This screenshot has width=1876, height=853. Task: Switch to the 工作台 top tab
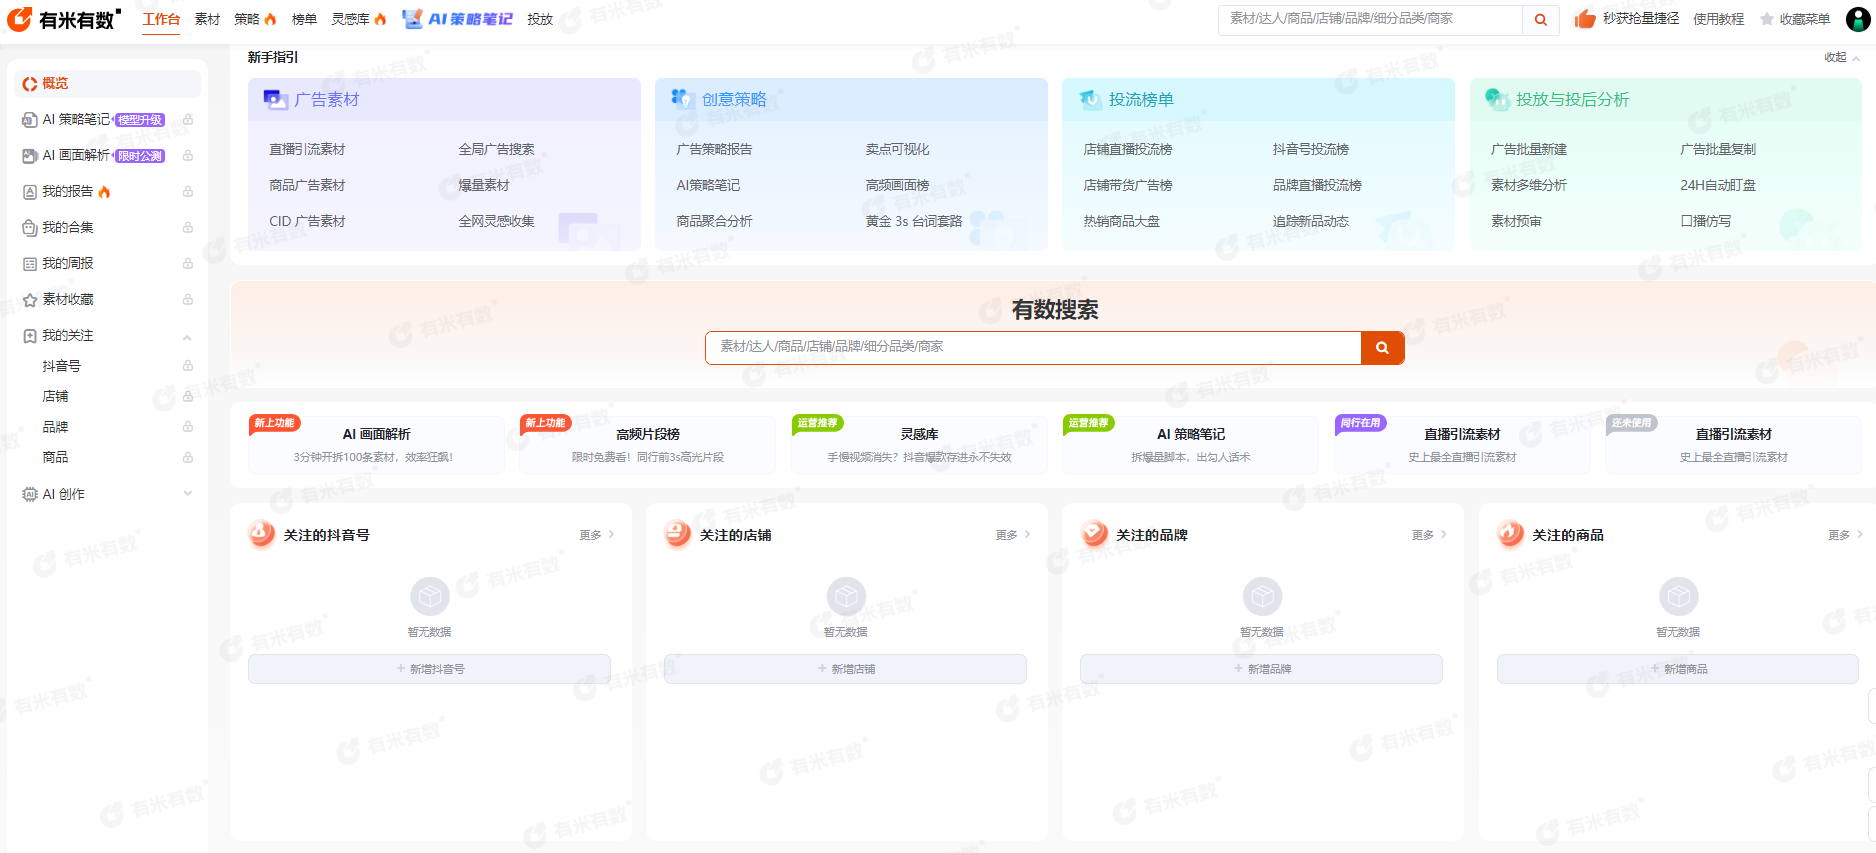coord(161,19)
